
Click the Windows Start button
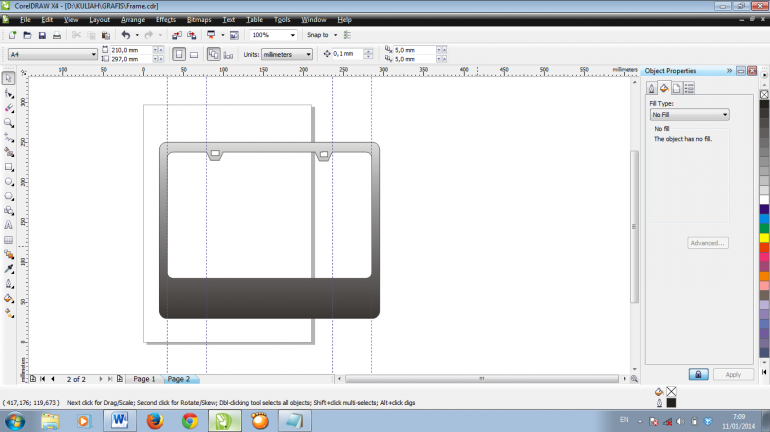(15, 421)
